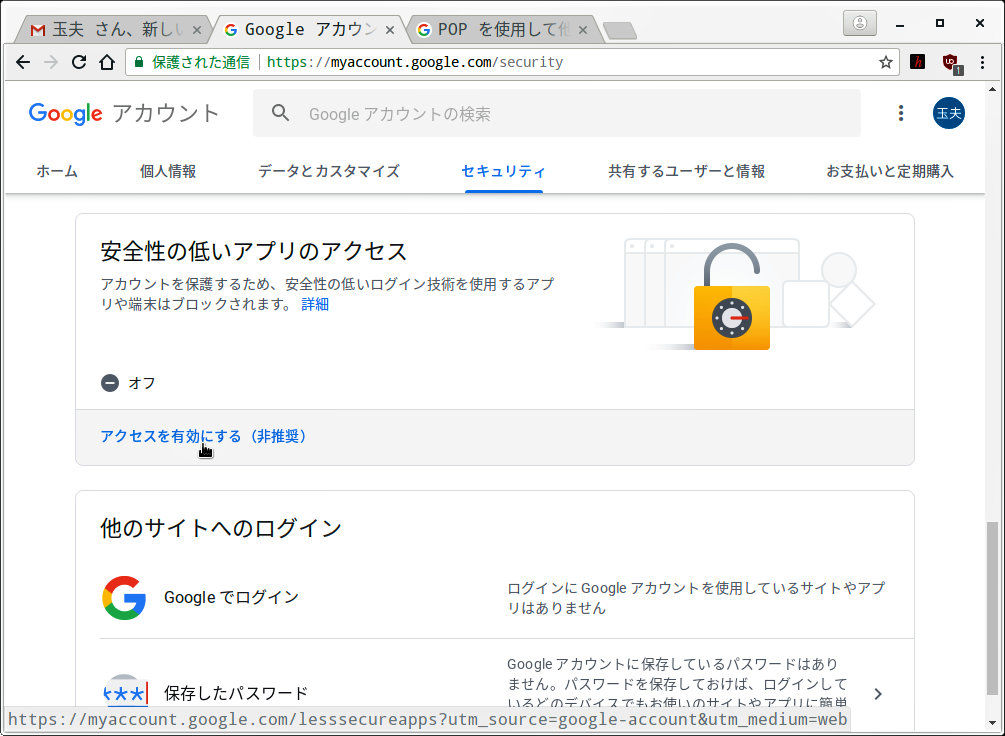The image size is (1005, 736).
Task: Click the 他のサイトへのログイン heading
Action: coord(221,528)
